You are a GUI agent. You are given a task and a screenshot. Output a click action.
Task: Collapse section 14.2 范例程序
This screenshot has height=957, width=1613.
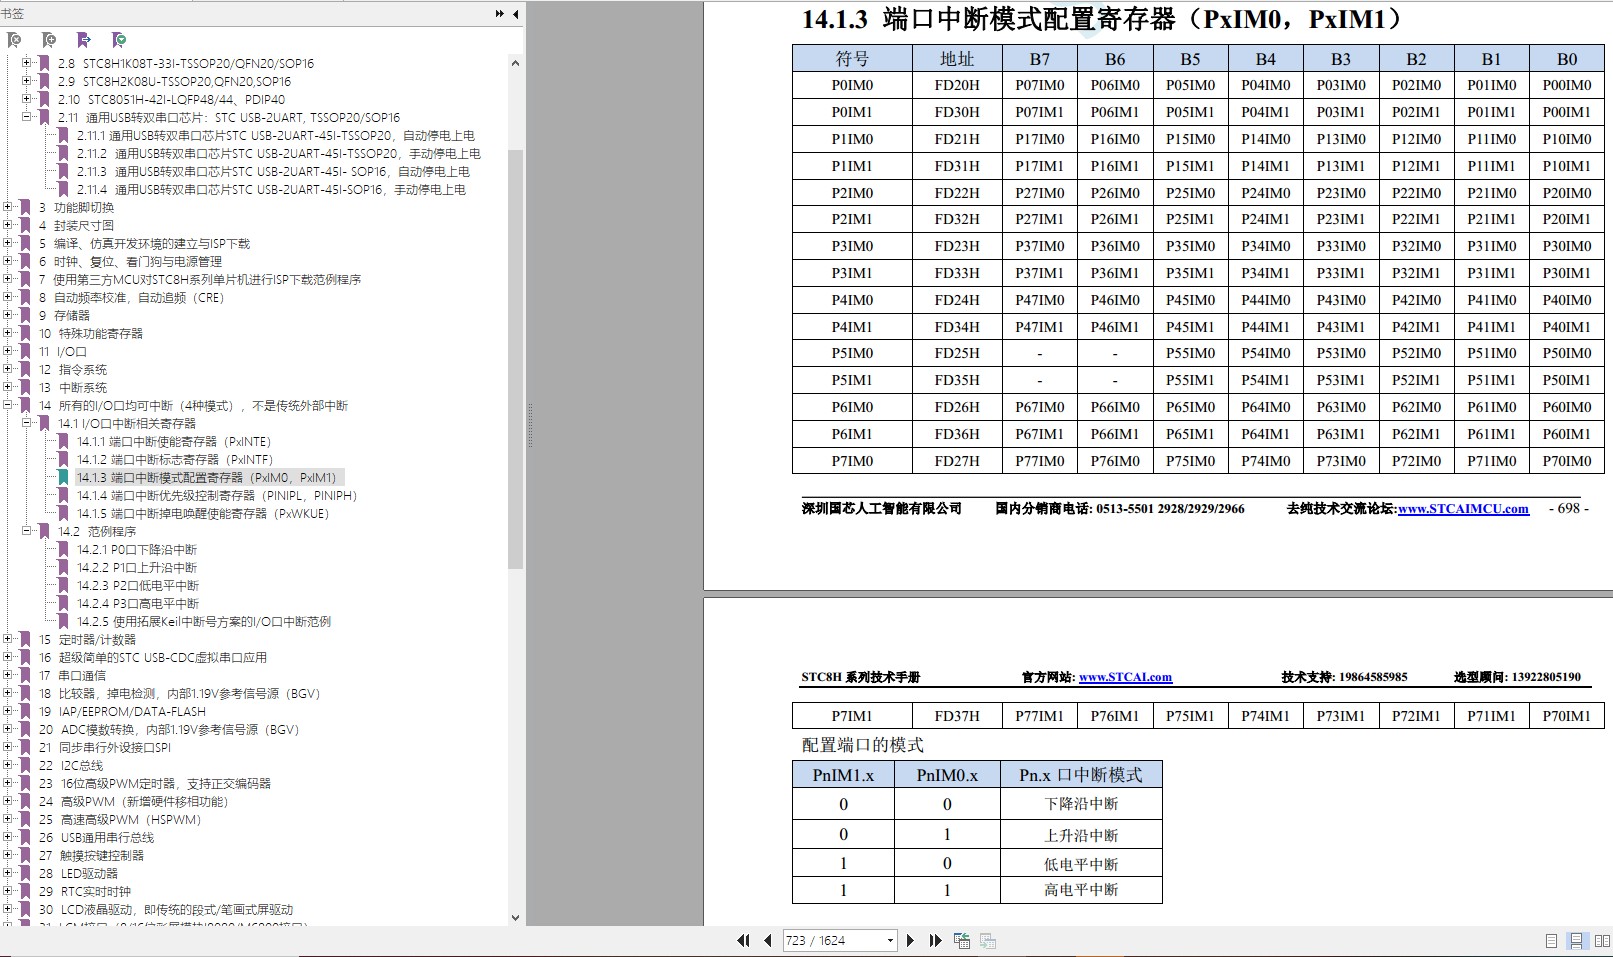(27, 531)
